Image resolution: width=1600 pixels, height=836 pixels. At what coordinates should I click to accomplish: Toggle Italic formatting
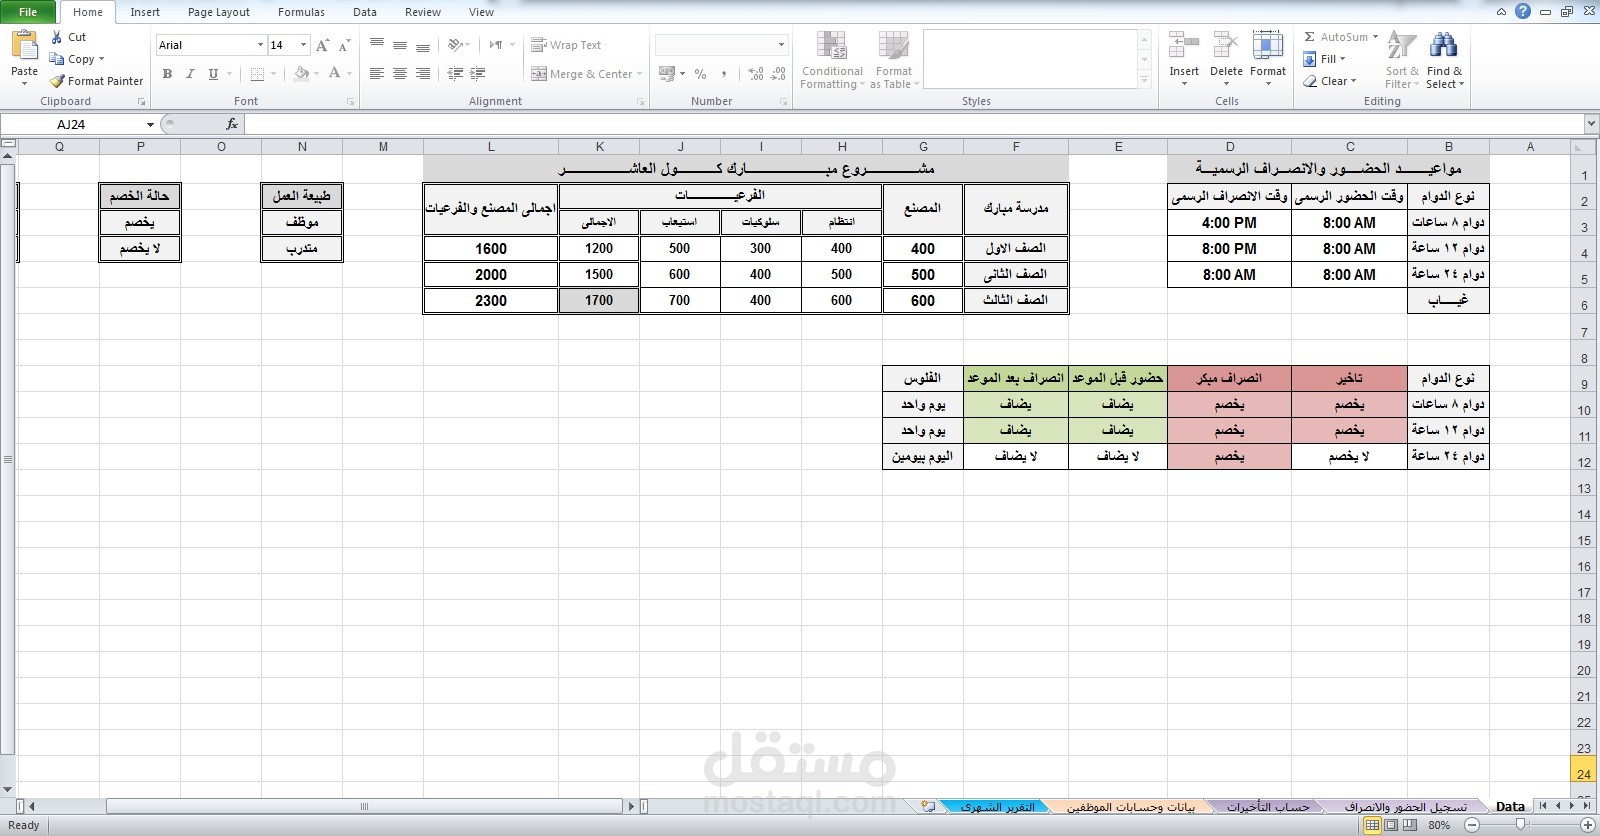[190, 73]
